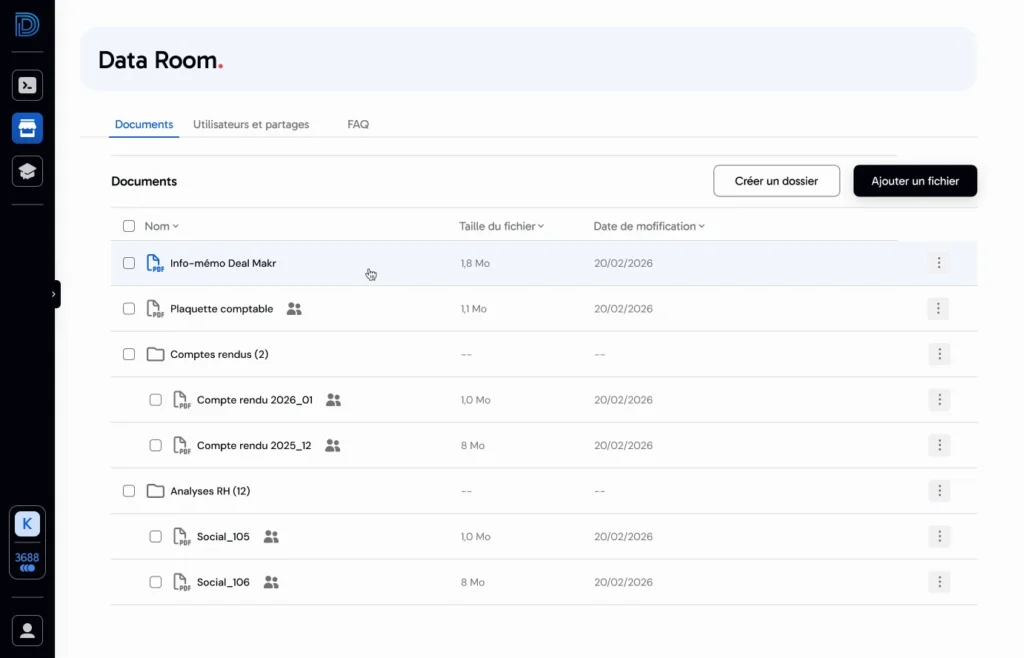The image size is (1024, 658).
Task: Click the 3688 credits counter
Action: (27, 562)
